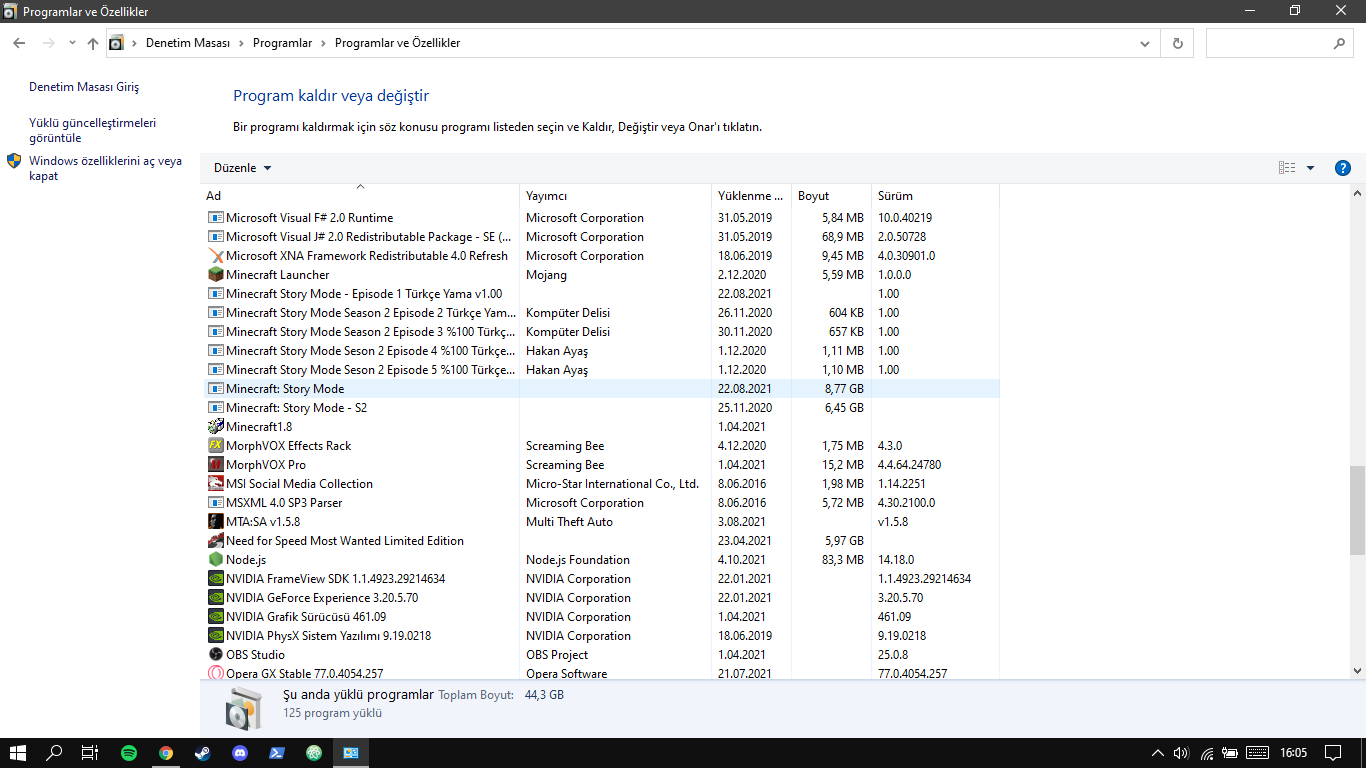Click the Minecraft1.8 program icon
Image resolution: width=1366 pixels, height=768 pixels.
pyautogui.click(x=216, y=427)
